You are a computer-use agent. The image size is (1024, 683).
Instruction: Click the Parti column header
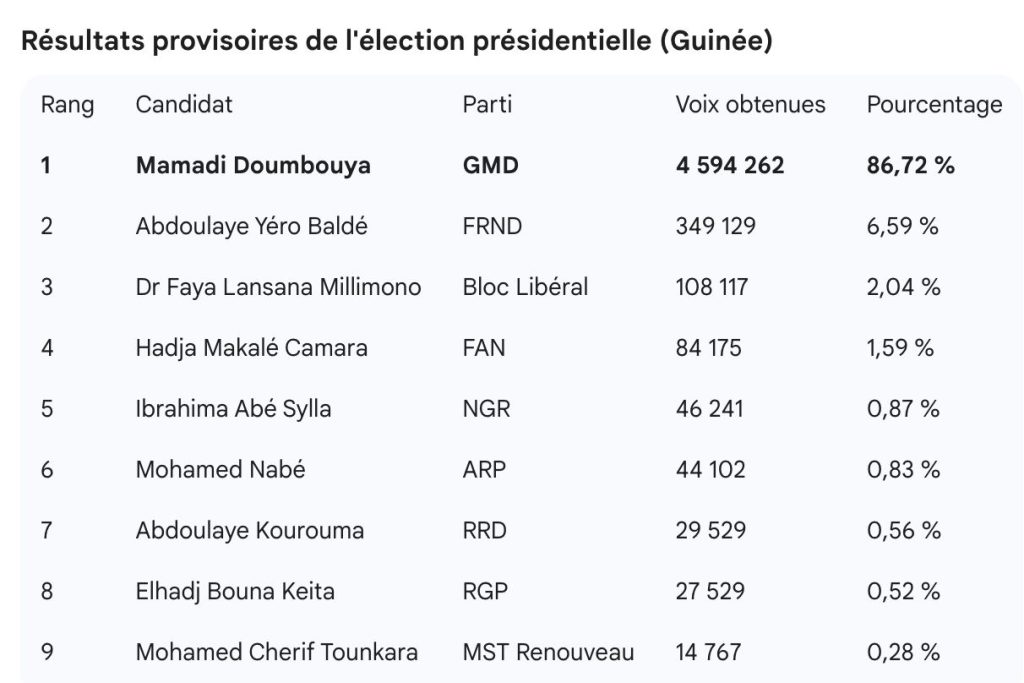pyautogui.click(x=487, y=105)
